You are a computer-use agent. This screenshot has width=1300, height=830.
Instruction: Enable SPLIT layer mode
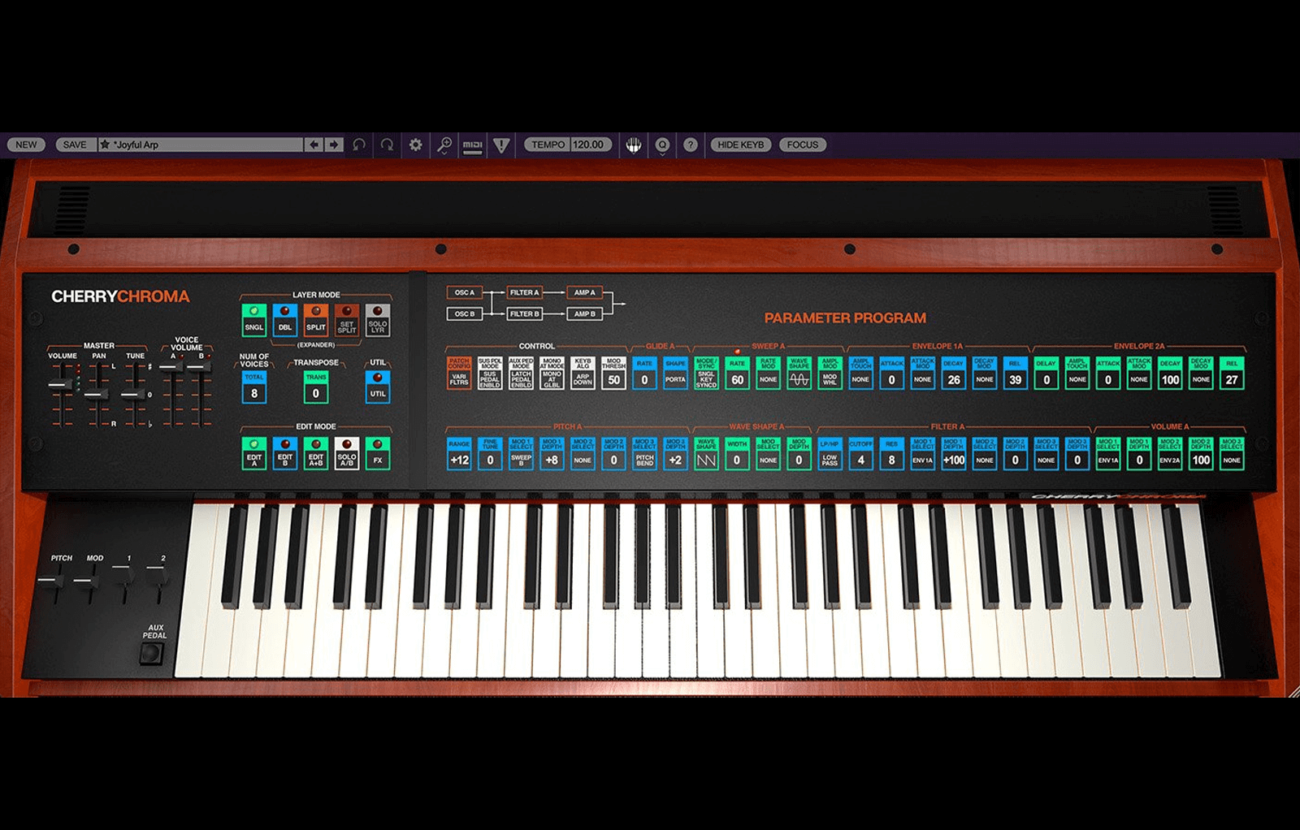(316, 320)
